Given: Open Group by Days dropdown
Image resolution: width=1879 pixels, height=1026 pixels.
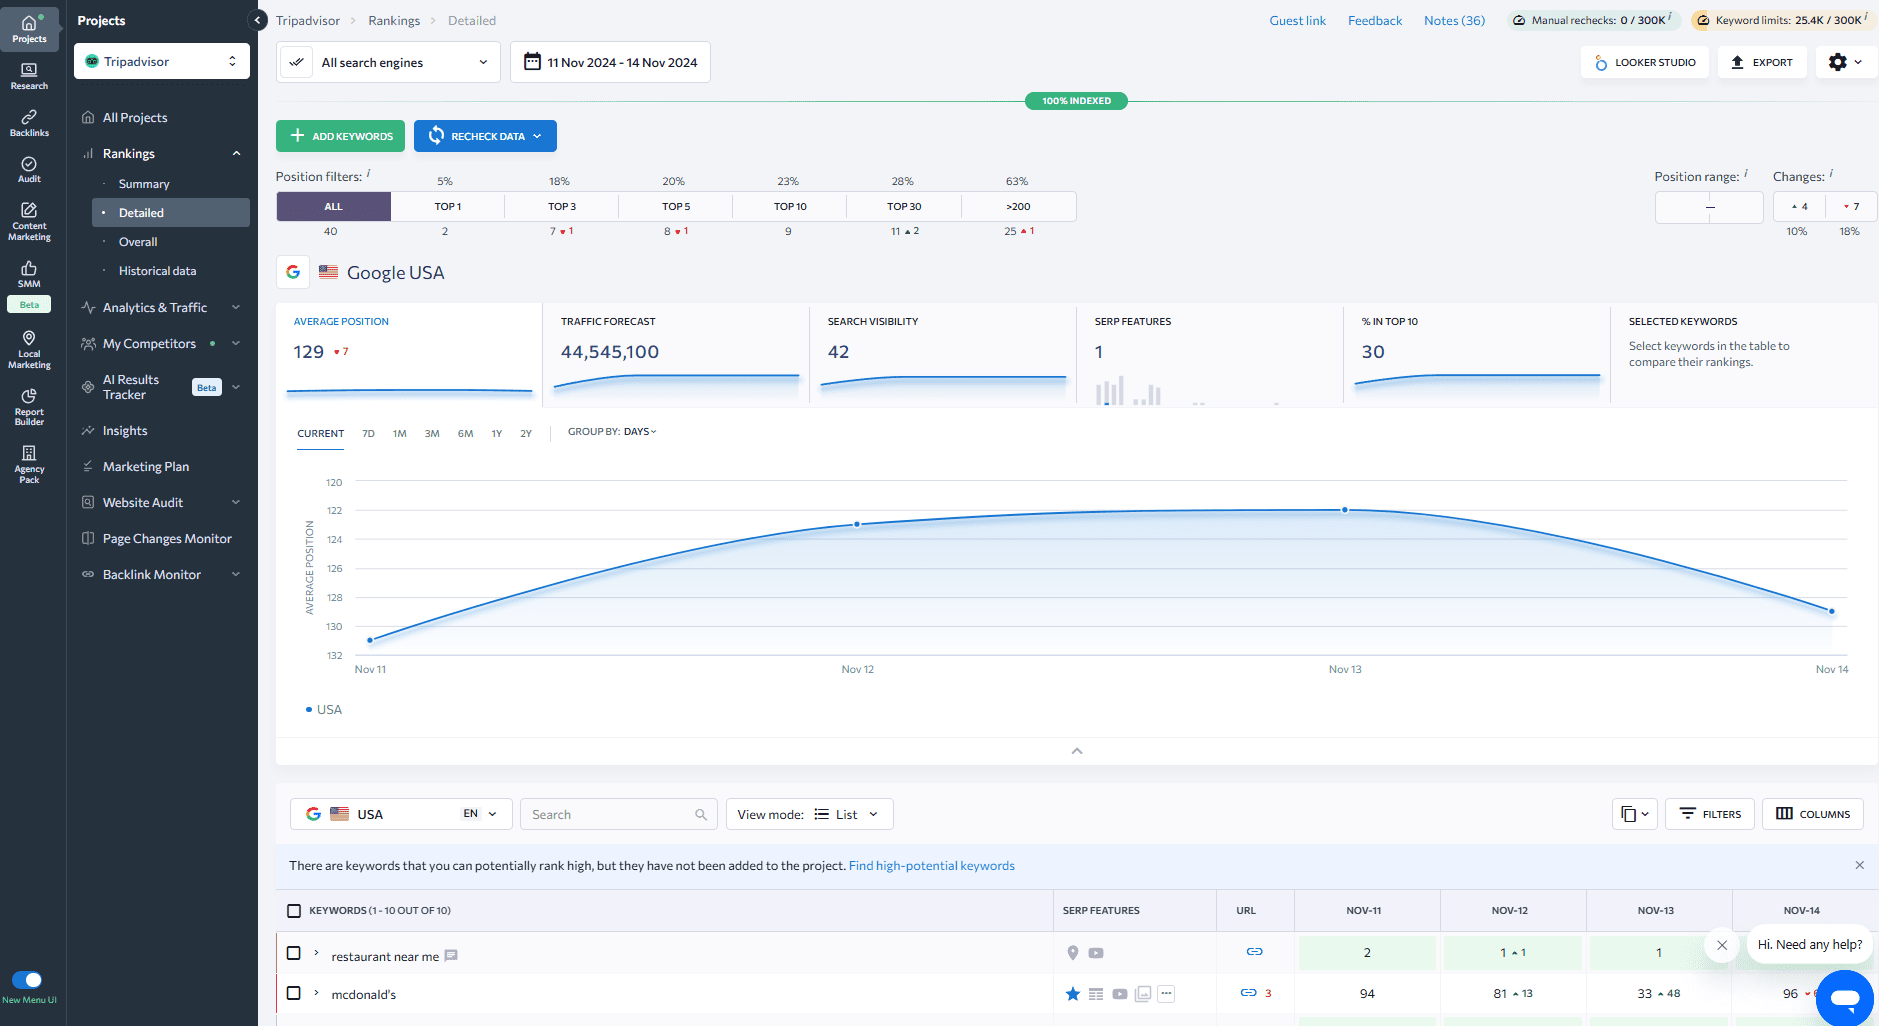Looking at the screenshot, I should 612,432.
